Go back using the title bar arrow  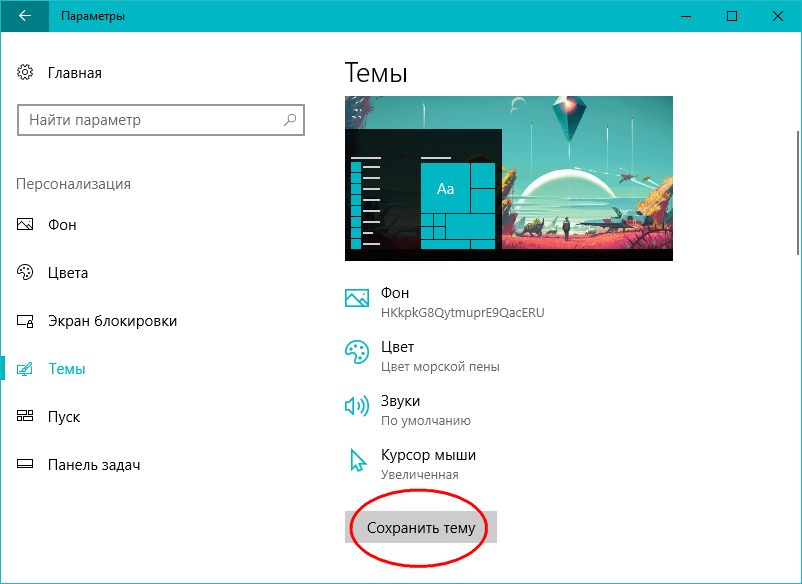click(x=25, y=16)
